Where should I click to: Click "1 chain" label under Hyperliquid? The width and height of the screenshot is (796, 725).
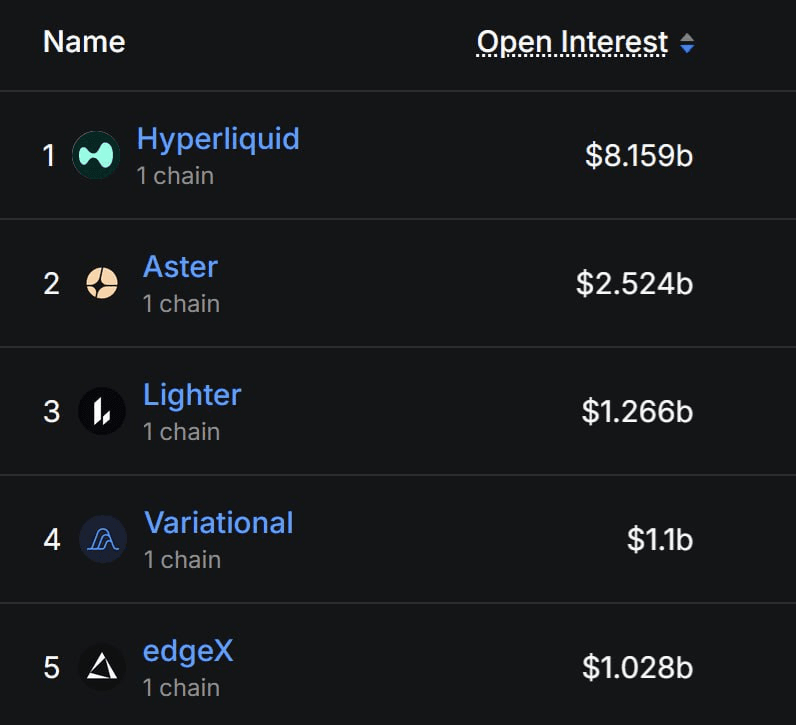(175, 176)
